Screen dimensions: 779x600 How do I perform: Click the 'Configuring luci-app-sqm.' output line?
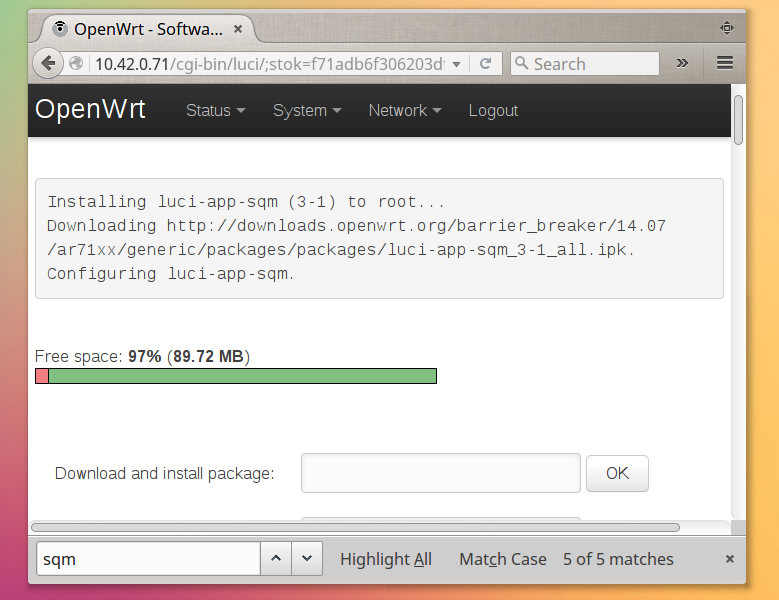(171, 274)
